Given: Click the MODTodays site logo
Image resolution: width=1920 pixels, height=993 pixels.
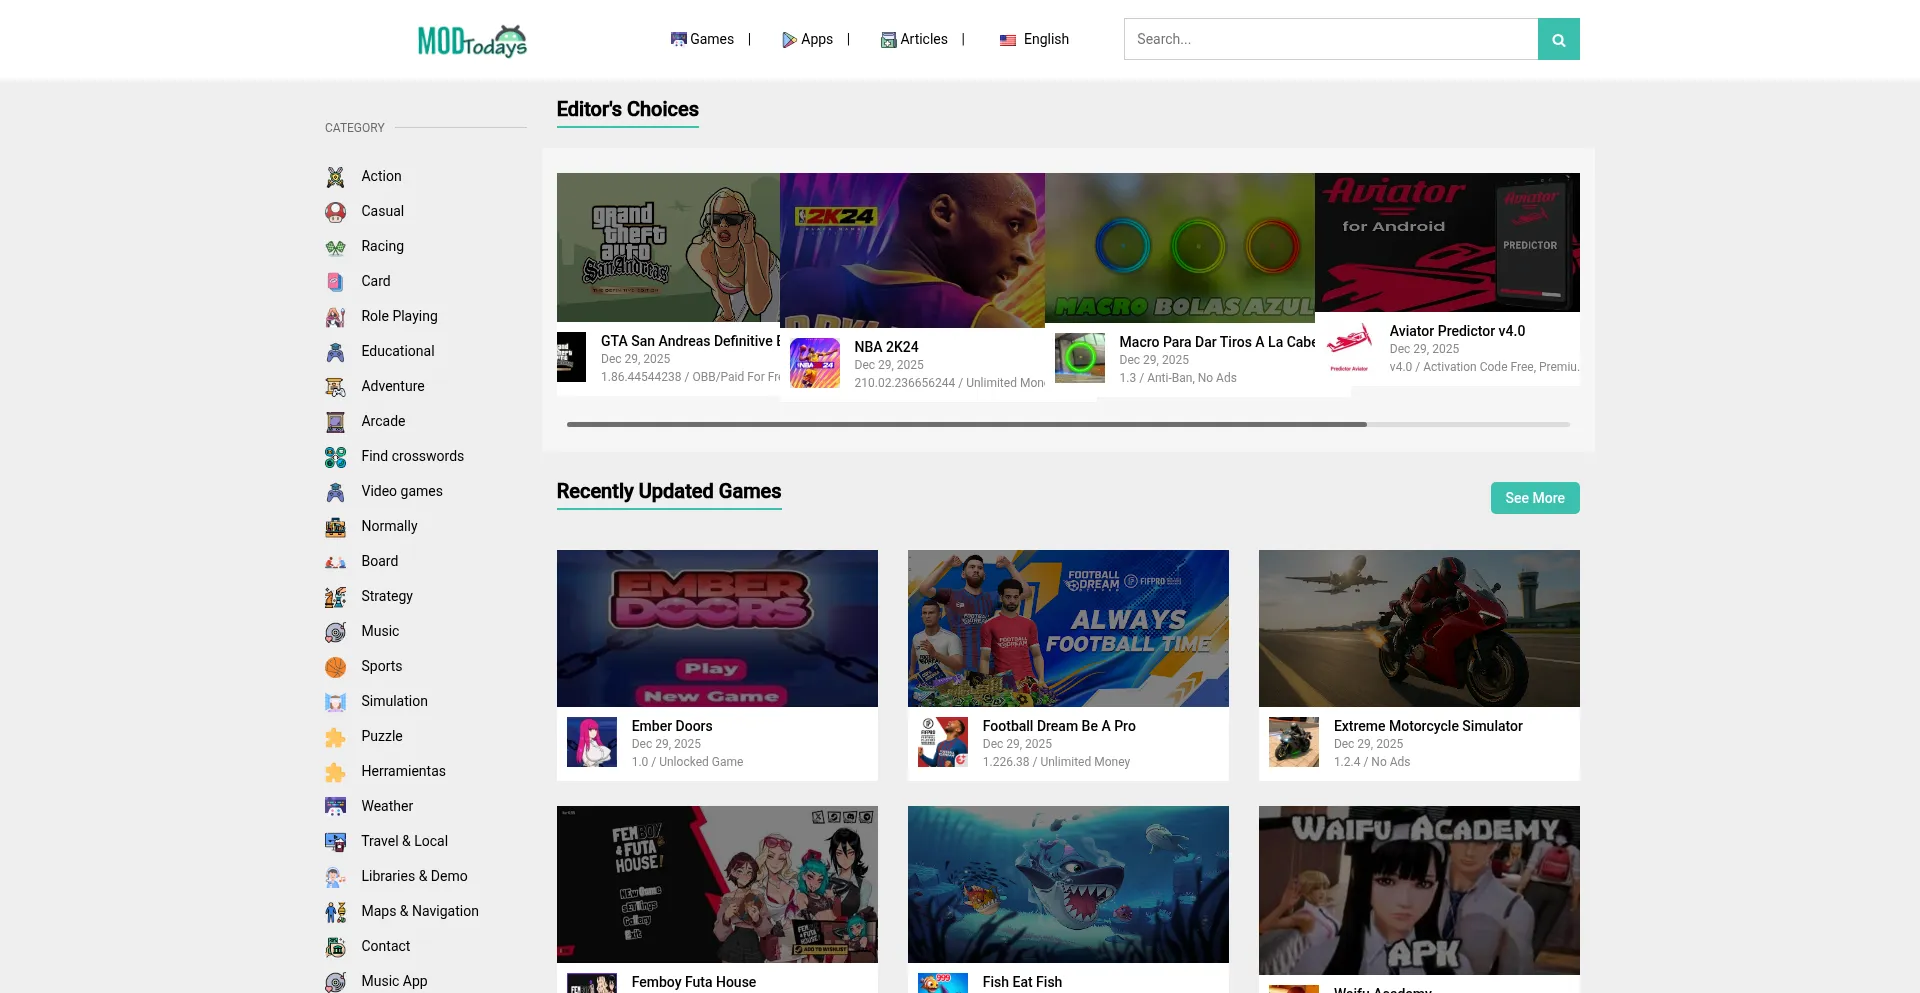Looking at the screenshot, I should click(472, 40).
